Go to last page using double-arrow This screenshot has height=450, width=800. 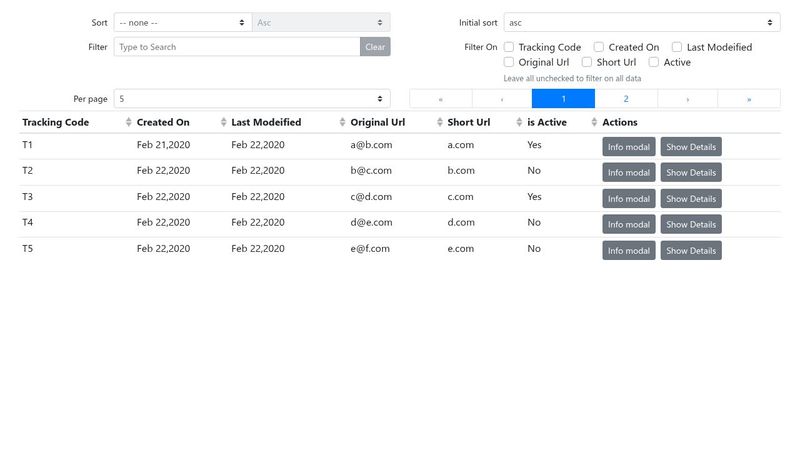point(749,99)
